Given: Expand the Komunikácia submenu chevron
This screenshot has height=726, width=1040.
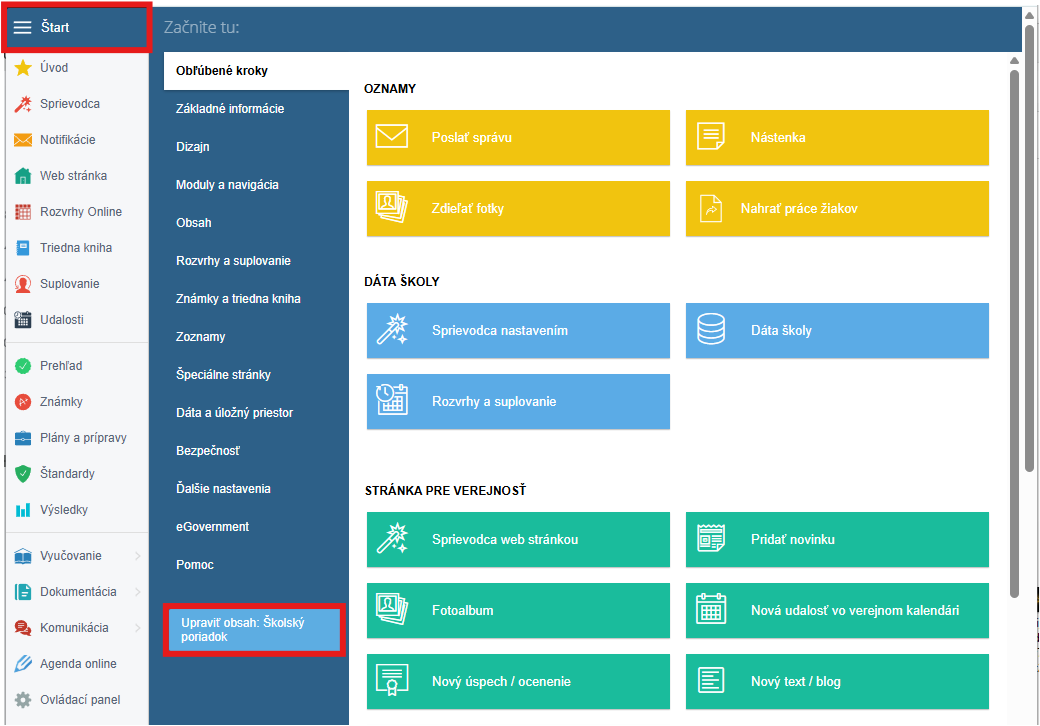Looking at the screenshot, I should pos(138,628).
